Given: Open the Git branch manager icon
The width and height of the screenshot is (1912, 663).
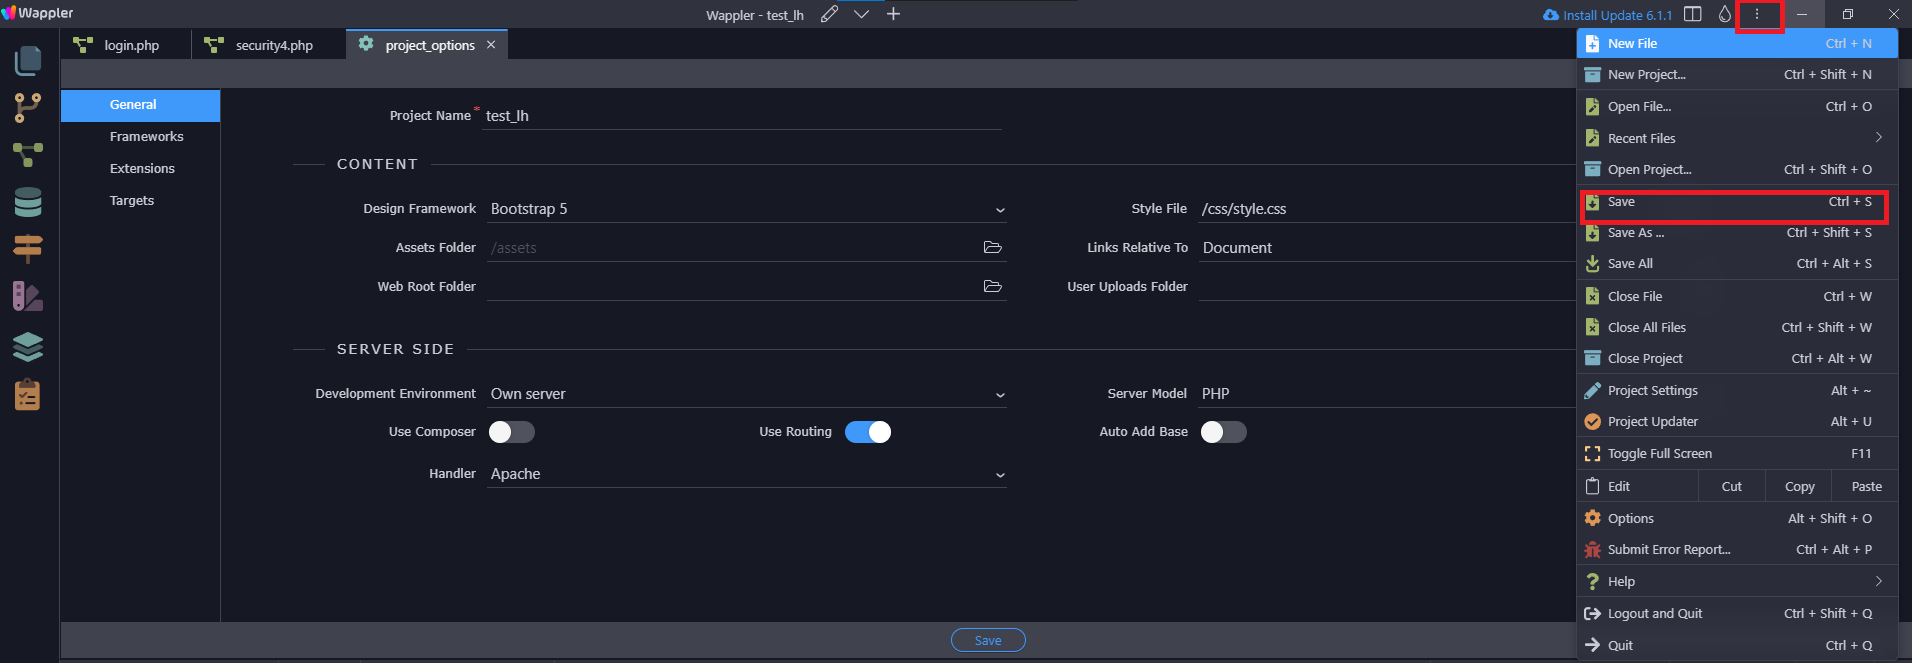Looking at the screenshot, I should [x=28, y=107].
